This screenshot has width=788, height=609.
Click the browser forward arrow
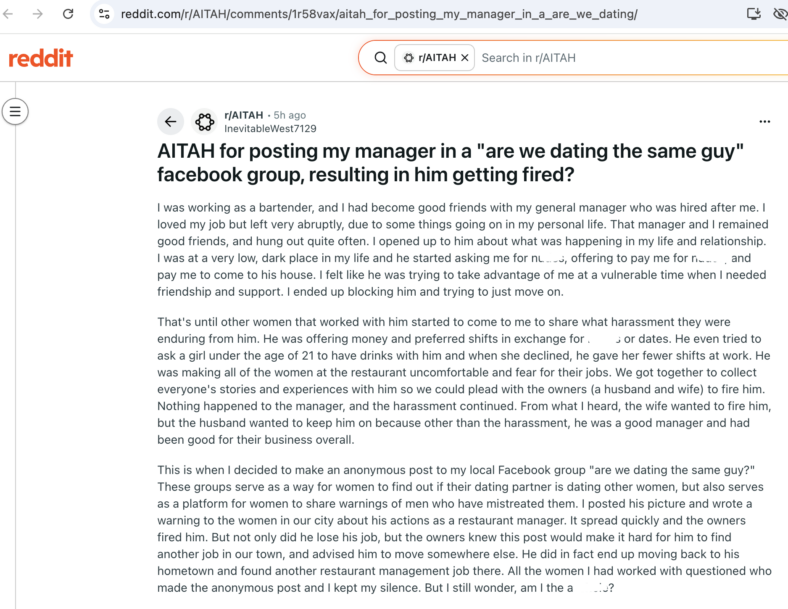coord(38,14)
